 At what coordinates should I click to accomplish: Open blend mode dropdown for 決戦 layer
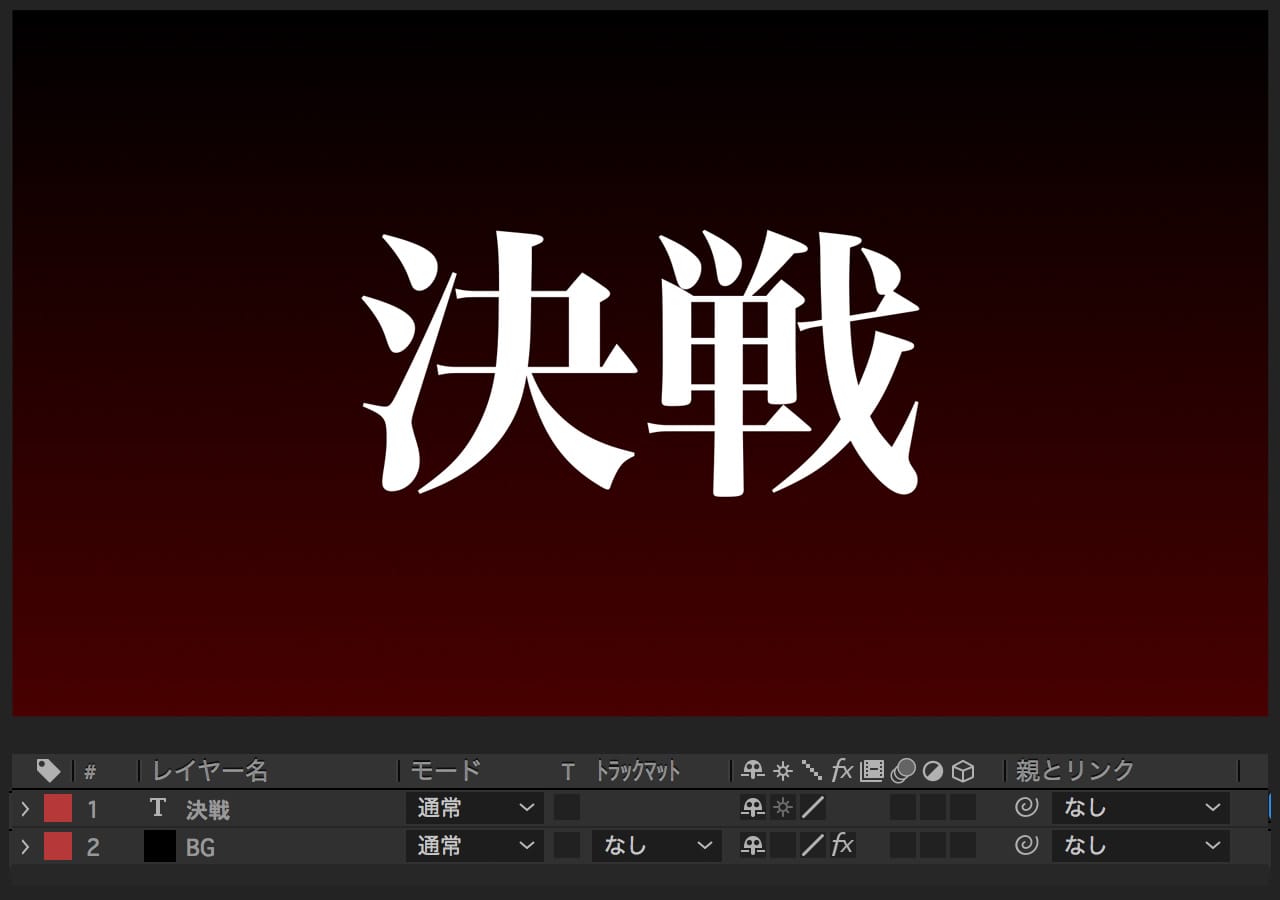pos(475,808)
